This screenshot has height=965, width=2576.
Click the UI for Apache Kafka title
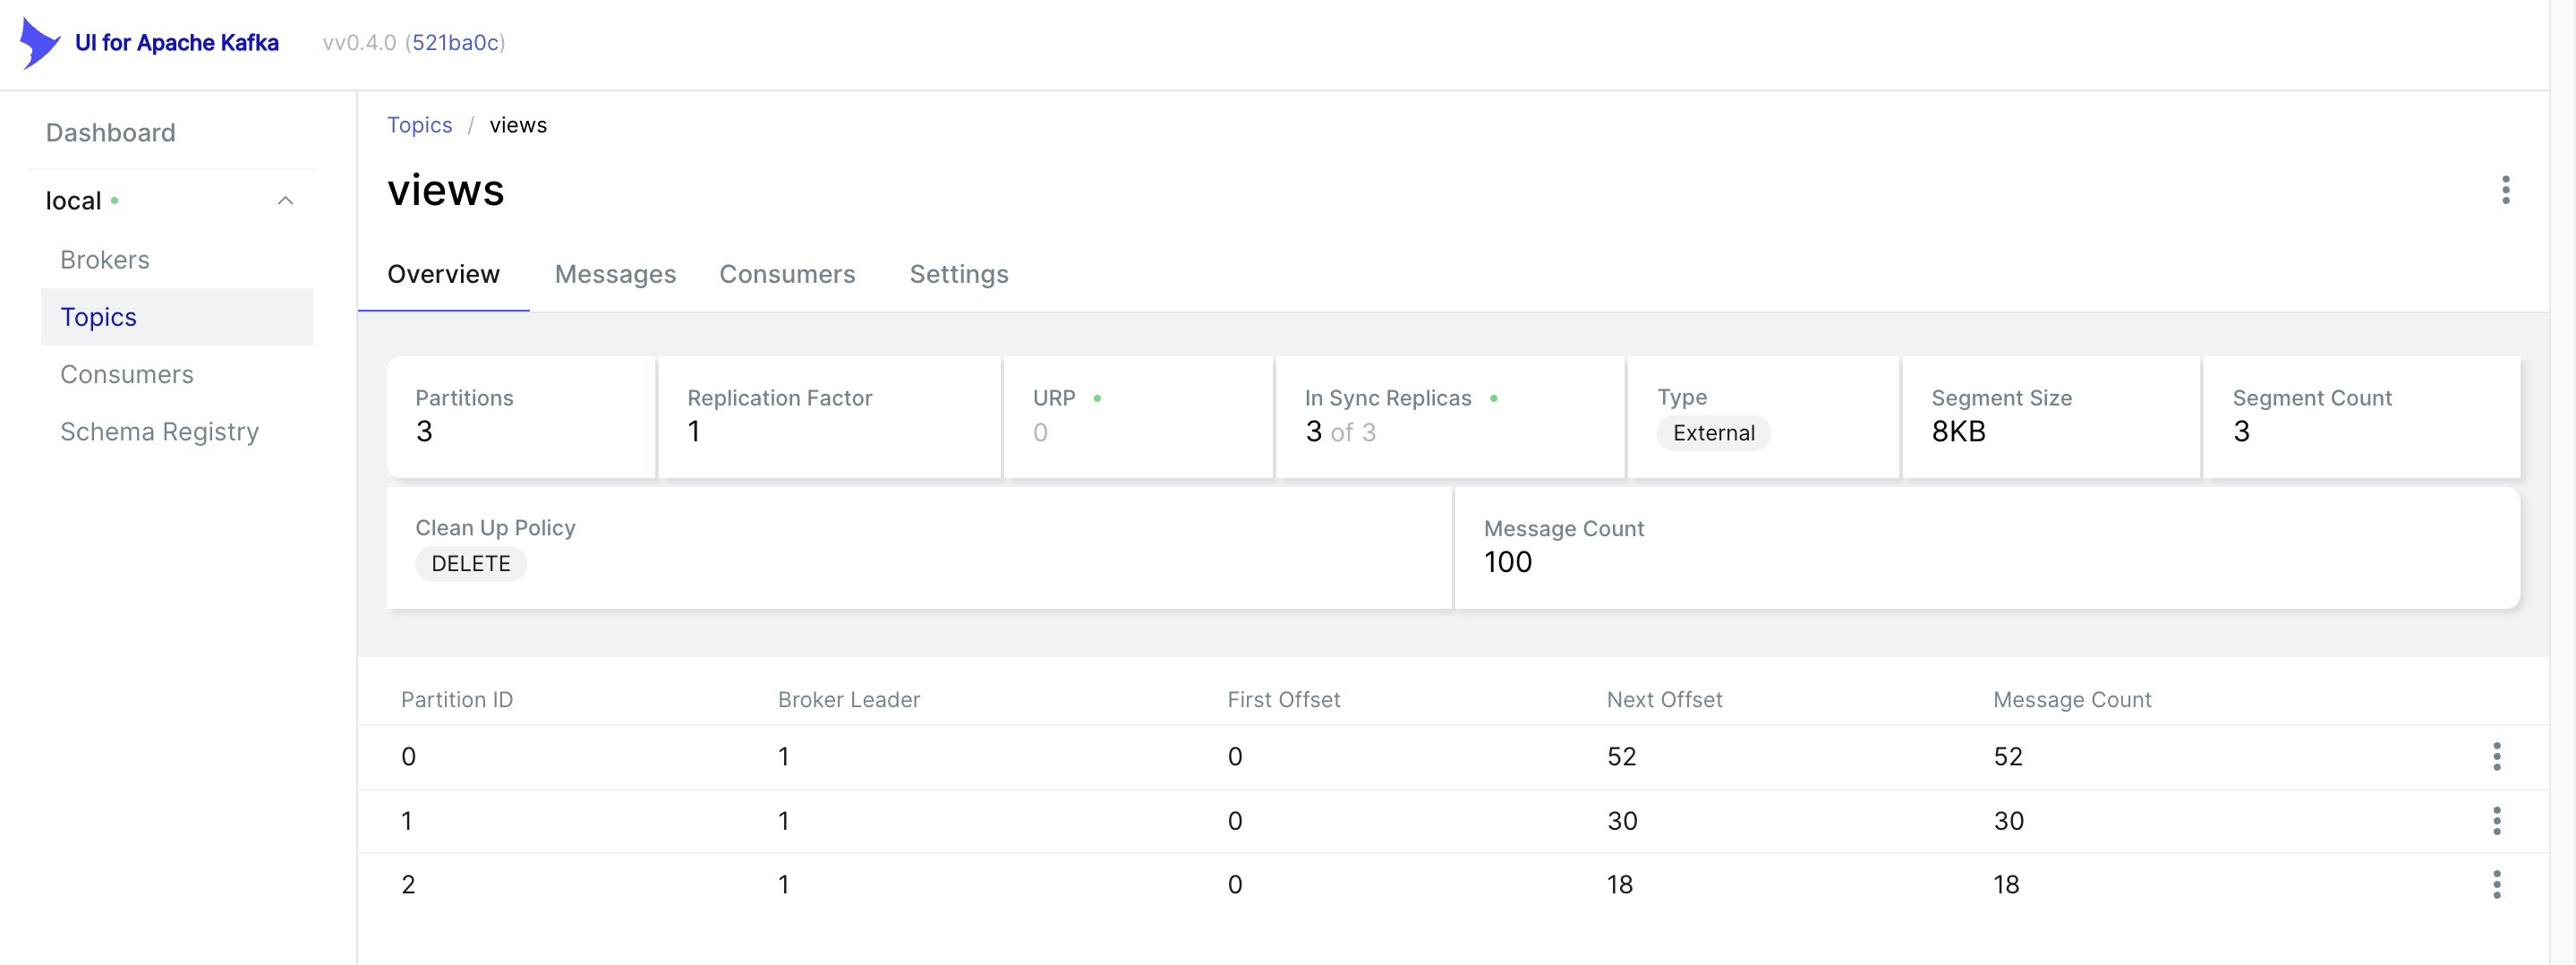[x=177, y=43]
